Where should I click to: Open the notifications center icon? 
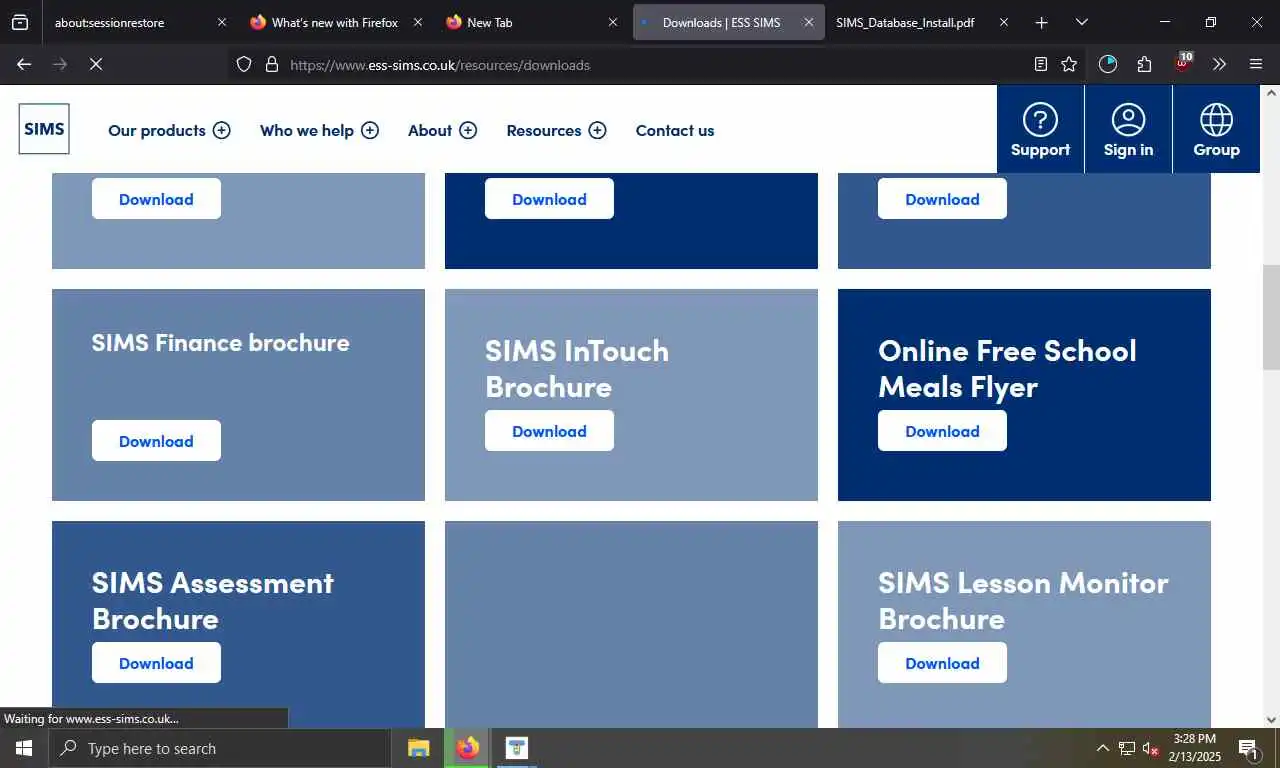click(1249, 748)
